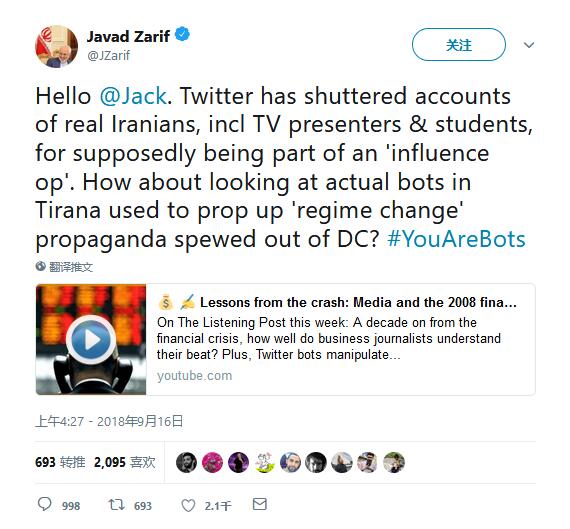Like the tweet with heart icon
Screen dimensions: 570x529
click(x=188, y=505)
